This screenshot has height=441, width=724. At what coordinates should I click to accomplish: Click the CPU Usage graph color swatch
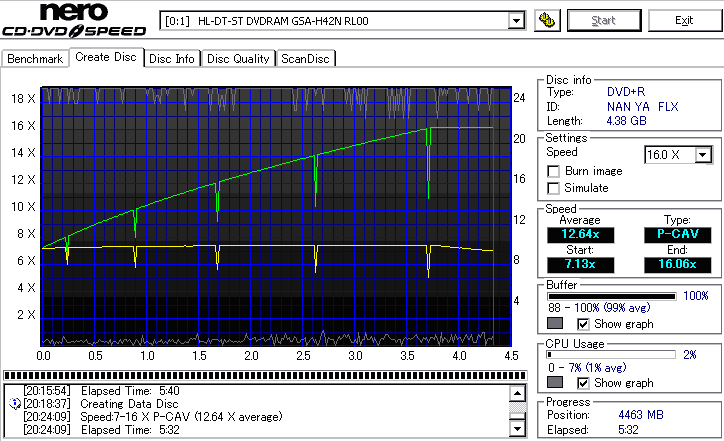[555, 382]
